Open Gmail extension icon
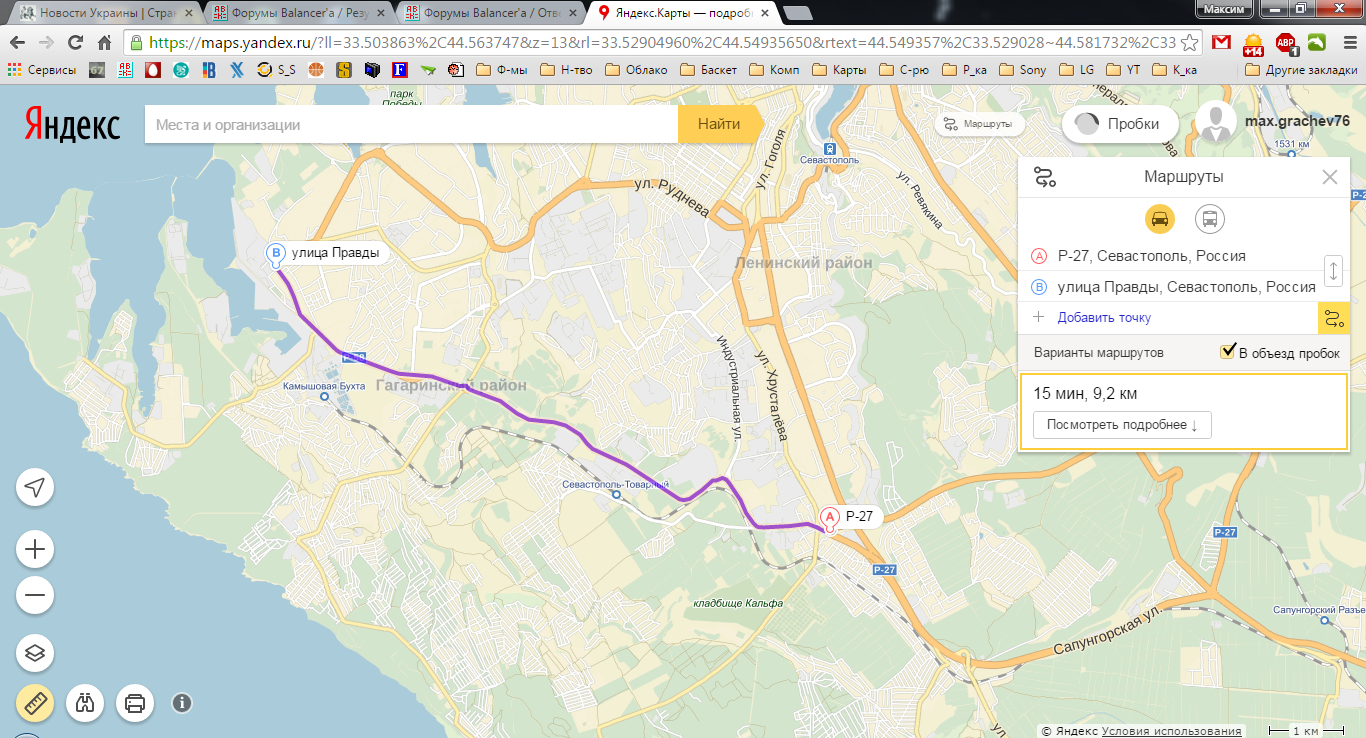 point(1221,42)
